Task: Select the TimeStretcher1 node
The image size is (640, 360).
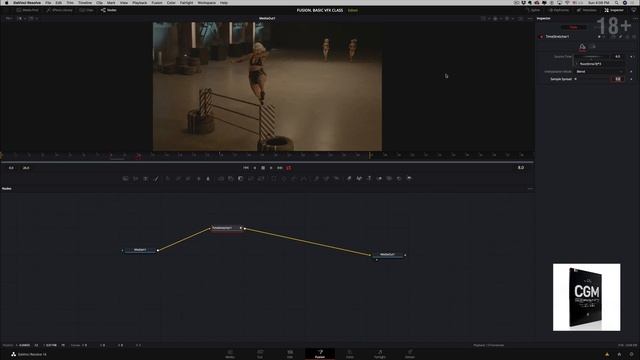Action: click(226, 228)
